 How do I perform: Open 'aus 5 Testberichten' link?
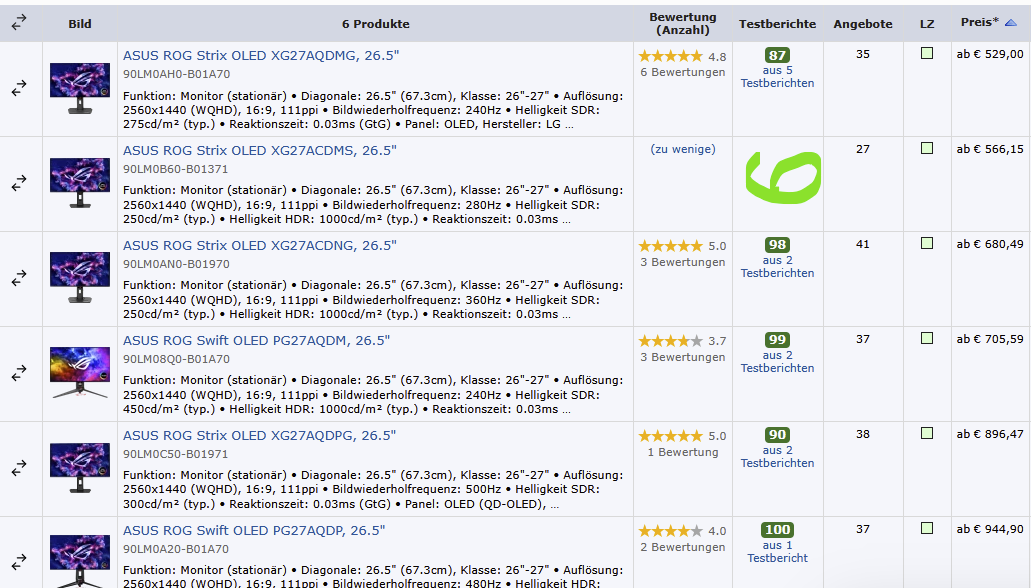(x=777, y=77)
